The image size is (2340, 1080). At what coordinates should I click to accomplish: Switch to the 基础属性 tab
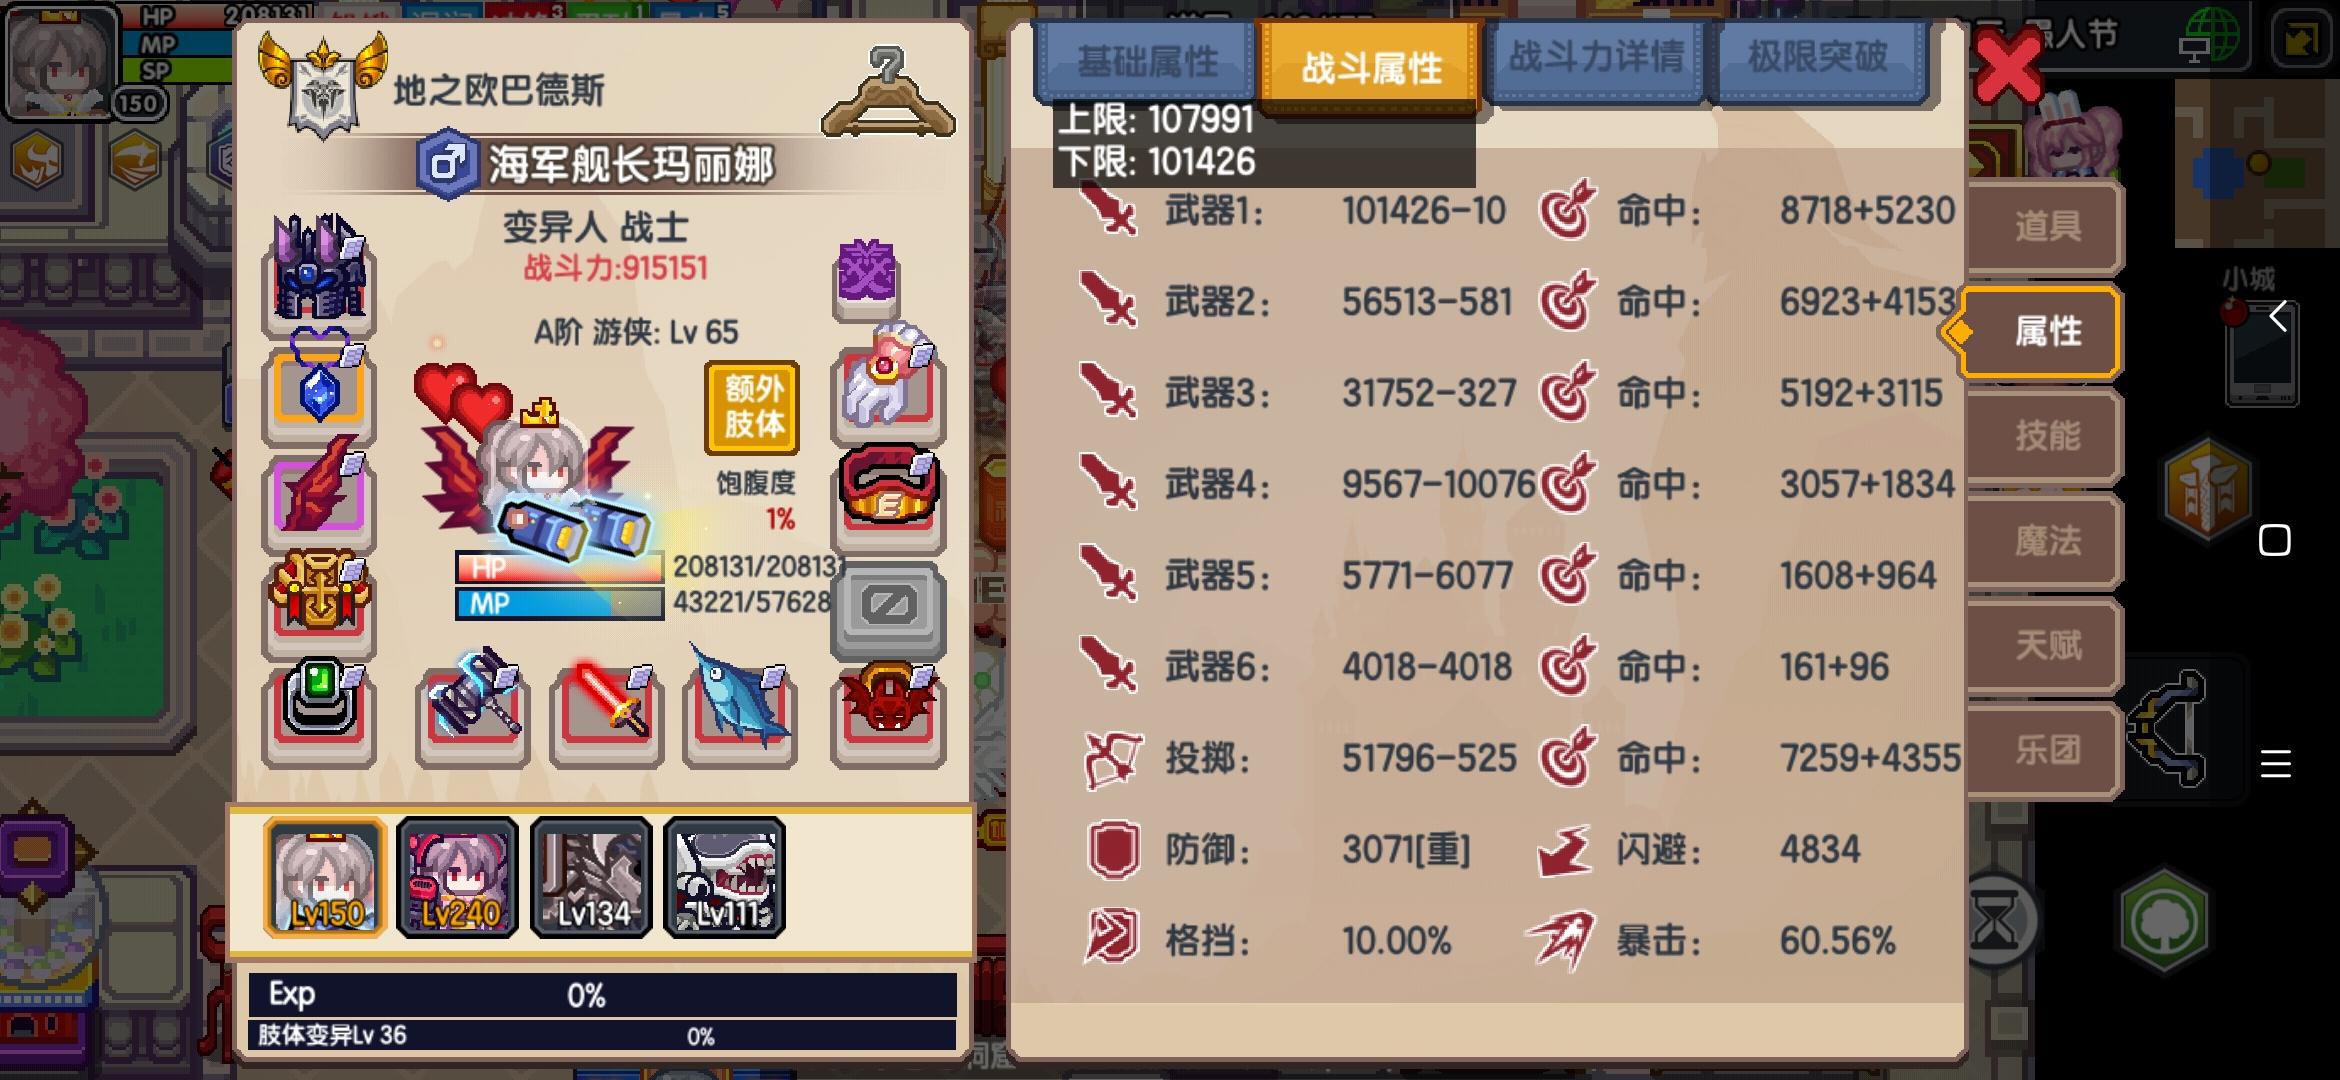(x=1146, y=62)
